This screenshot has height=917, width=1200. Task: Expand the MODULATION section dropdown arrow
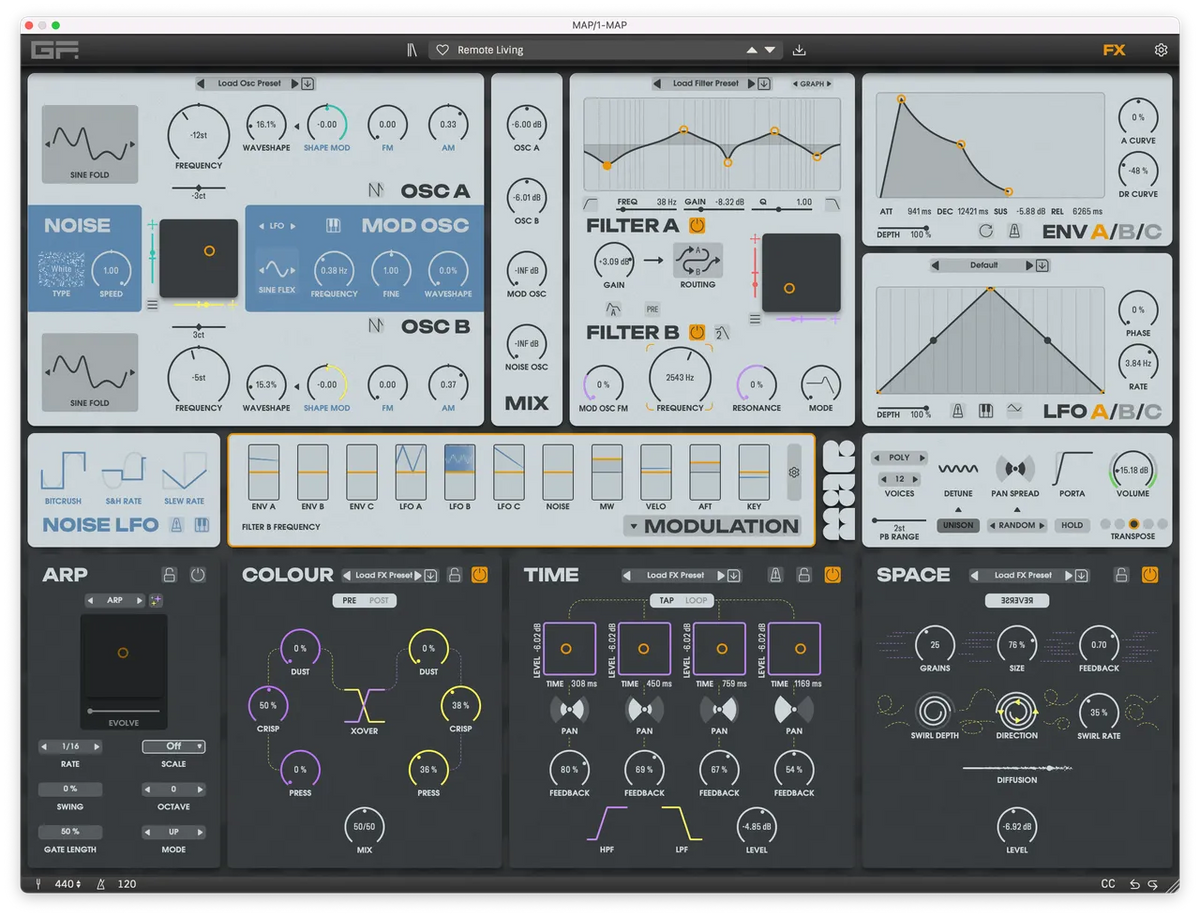(x=632, y=527)
